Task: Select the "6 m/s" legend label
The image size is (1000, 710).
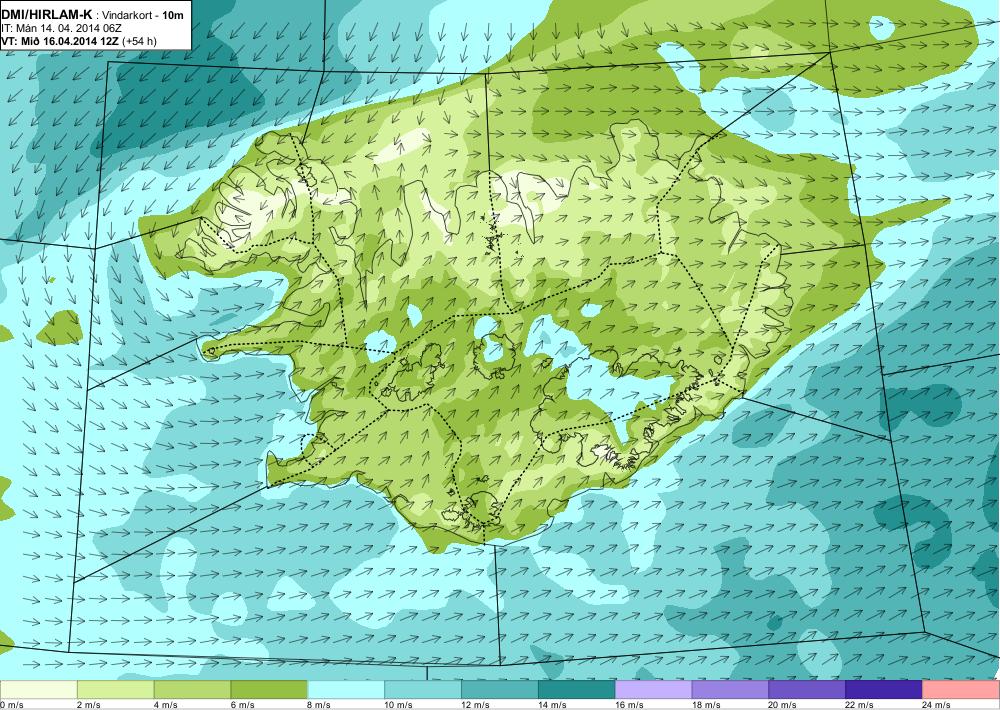Action: [x=242, y=705]
